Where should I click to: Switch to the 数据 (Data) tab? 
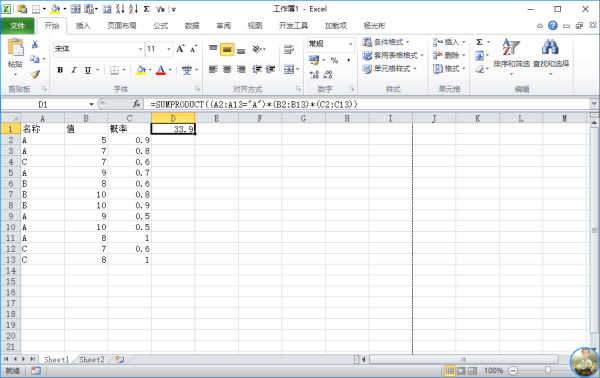pyautogui.click(x=192, y=26)
